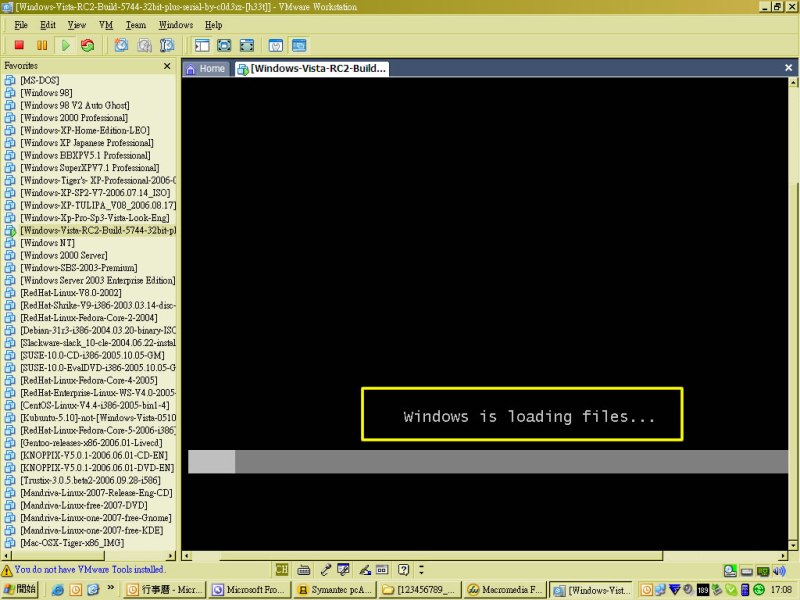Viewport: 800px width, 600px height.
Task: Click the VMware hard disk status icon
Action: (730, 571)
